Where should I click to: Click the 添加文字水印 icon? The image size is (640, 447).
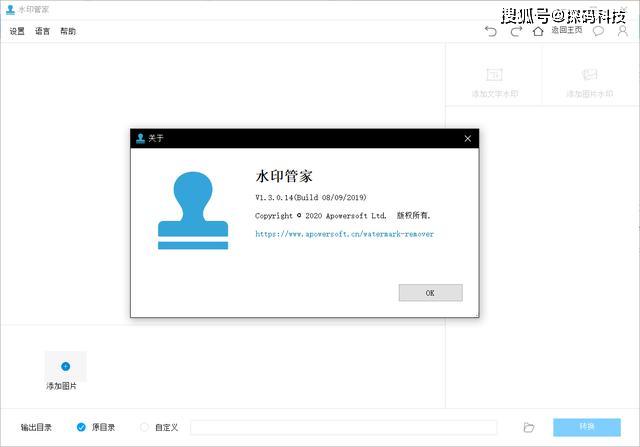click(495, 75)
